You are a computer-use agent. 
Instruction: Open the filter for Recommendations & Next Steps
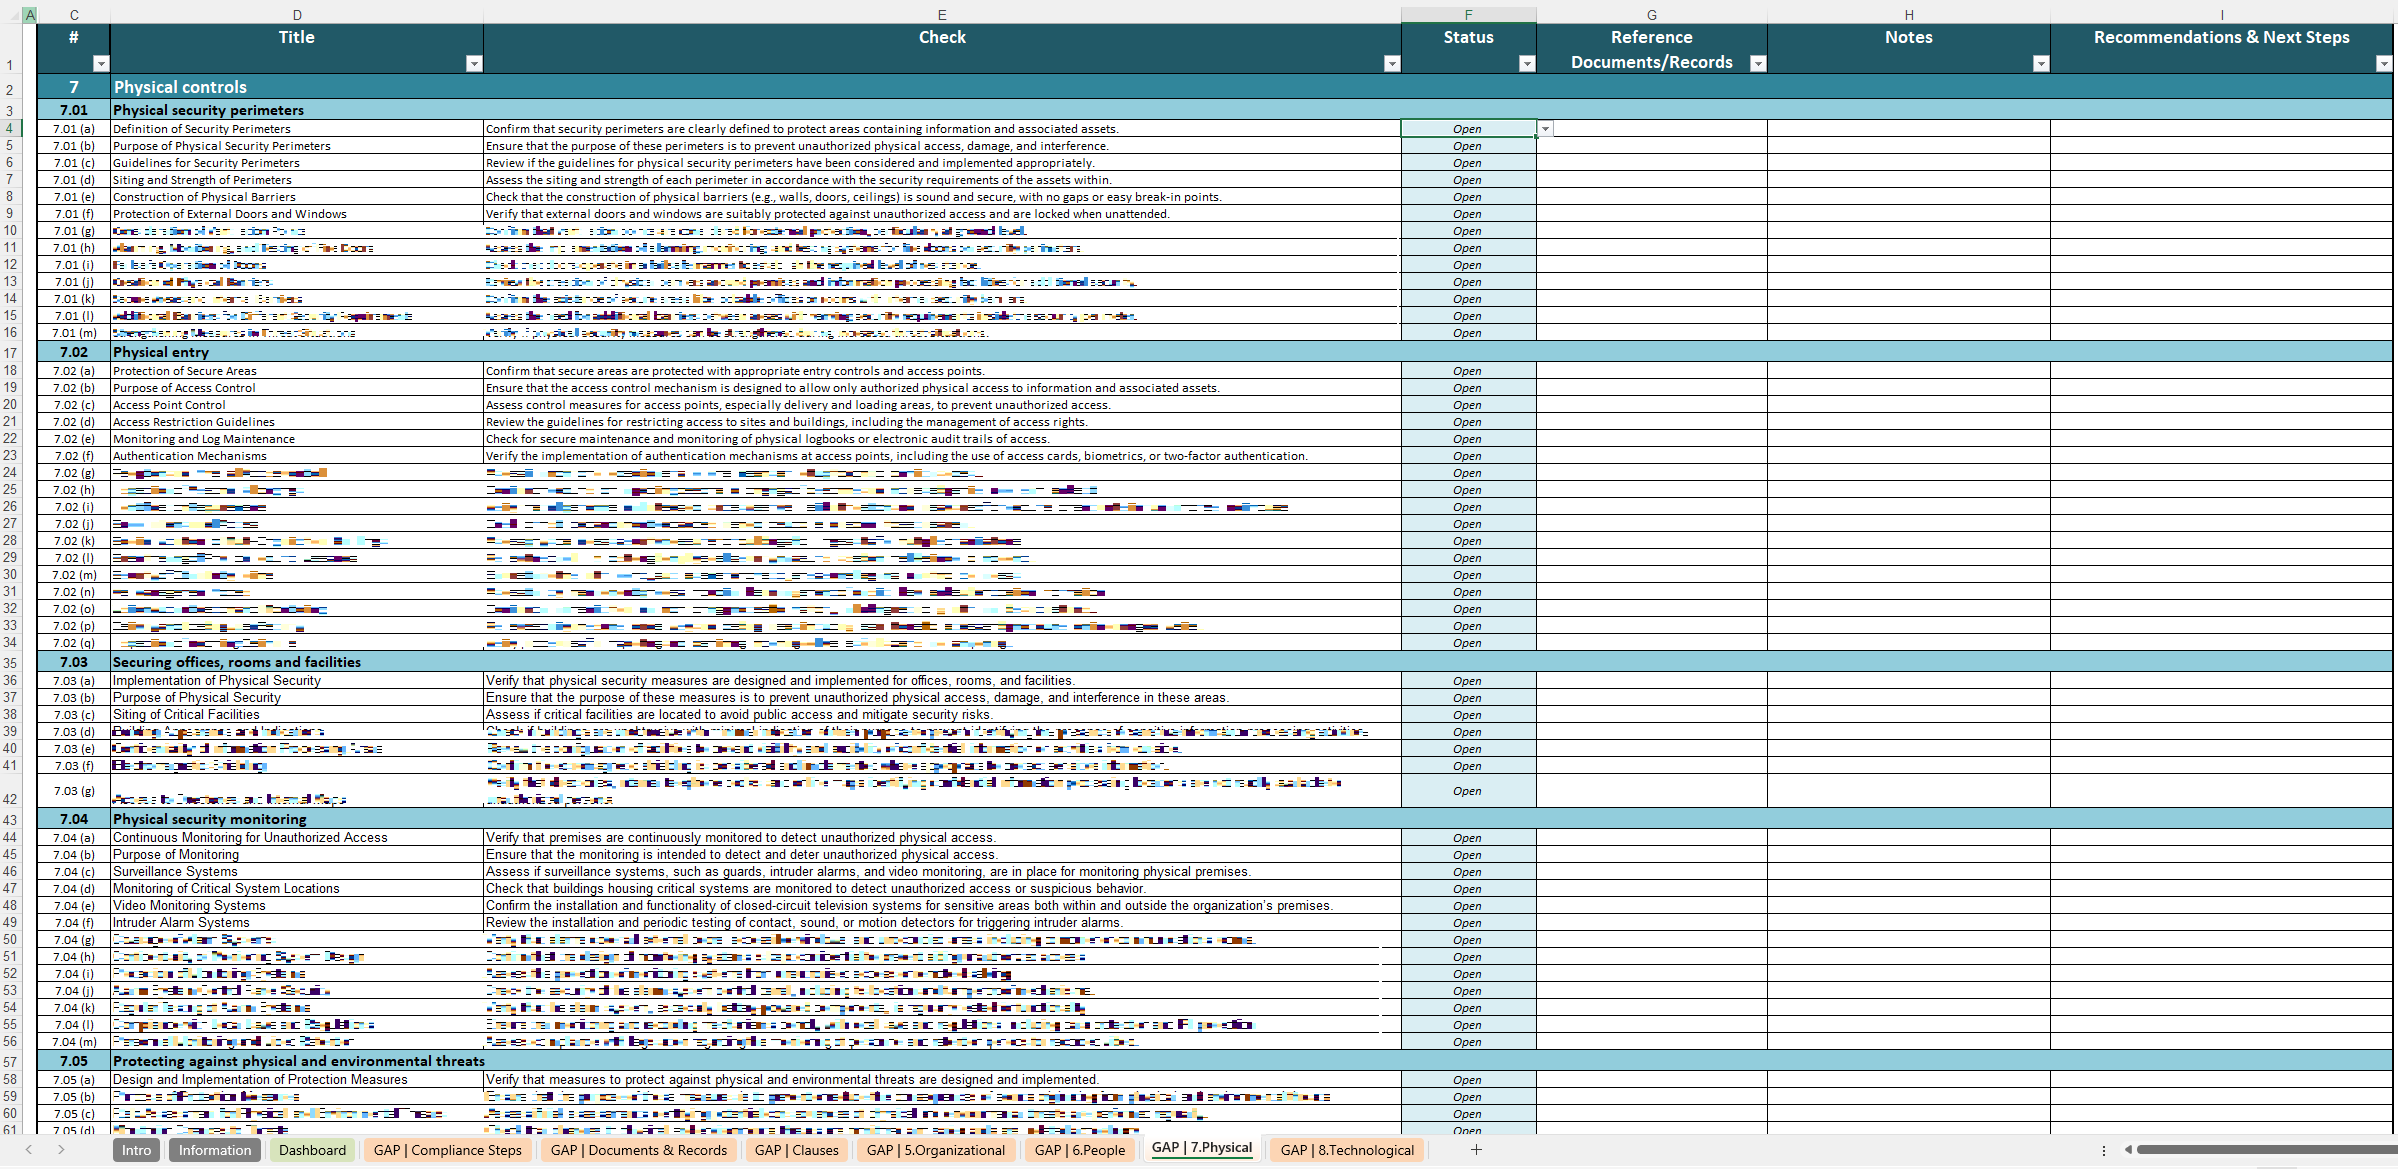[x=2384, y=63]
